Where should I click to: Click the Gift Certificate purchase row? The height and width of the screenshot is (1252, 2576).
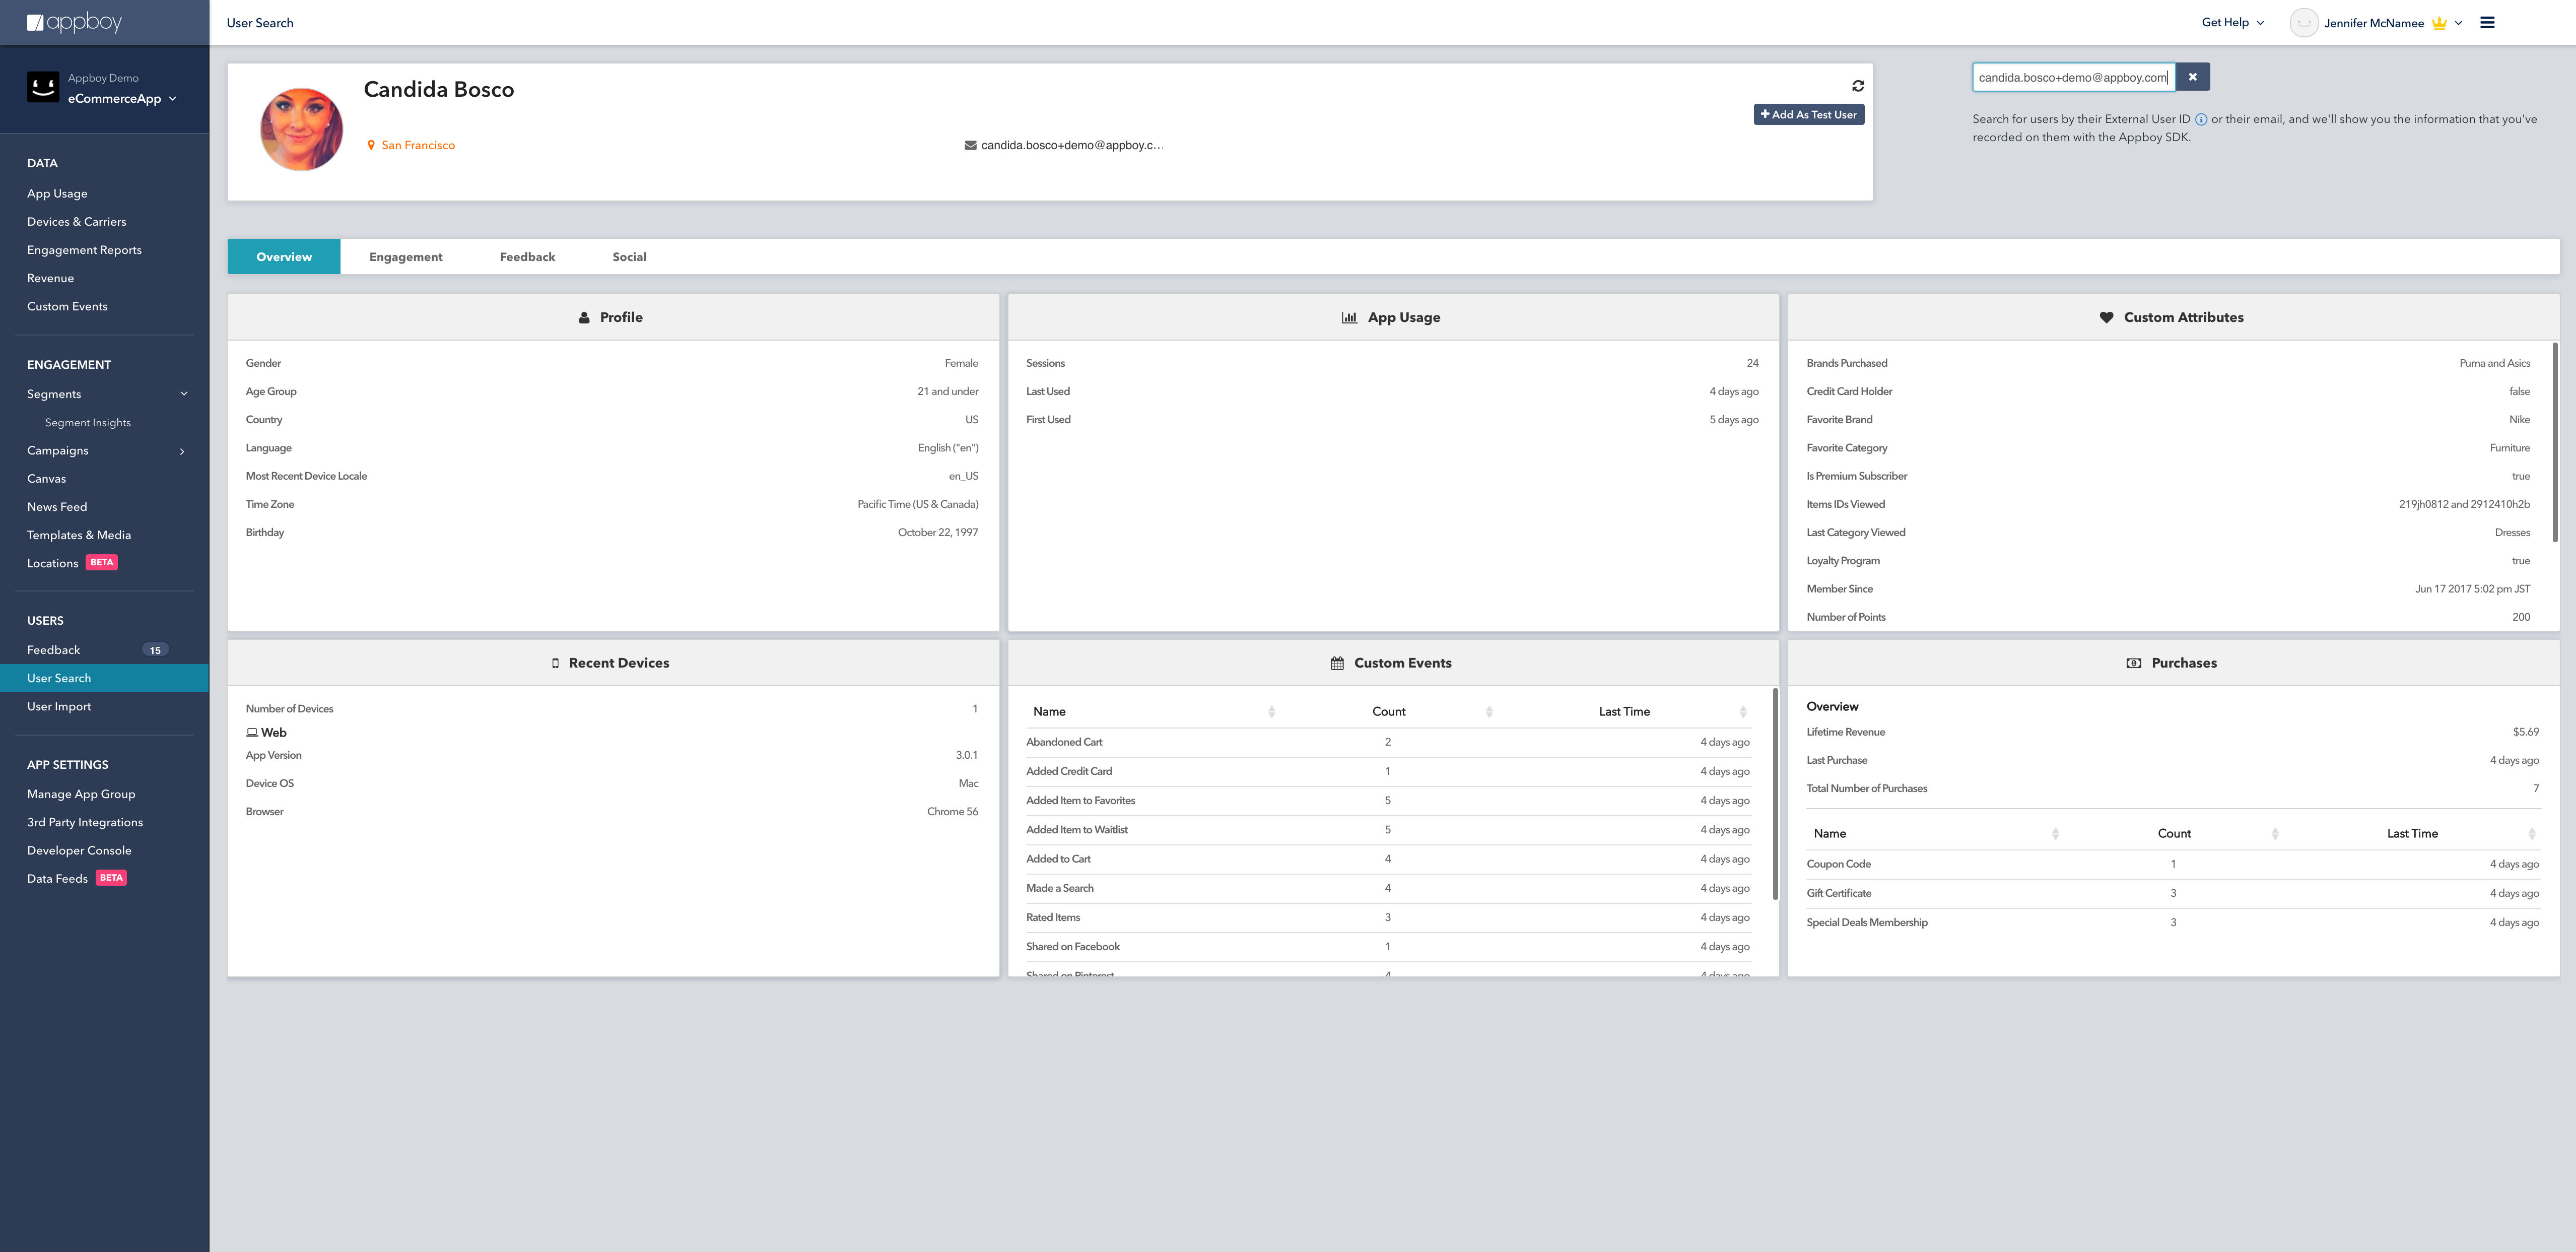coord(2172,893)
